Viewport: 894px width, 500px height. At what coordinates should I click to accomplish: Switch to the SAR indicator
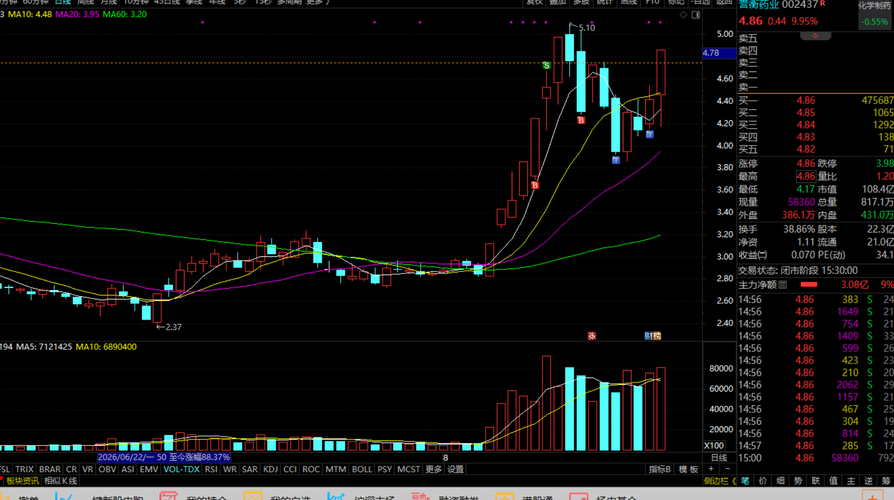click(250, 469)
